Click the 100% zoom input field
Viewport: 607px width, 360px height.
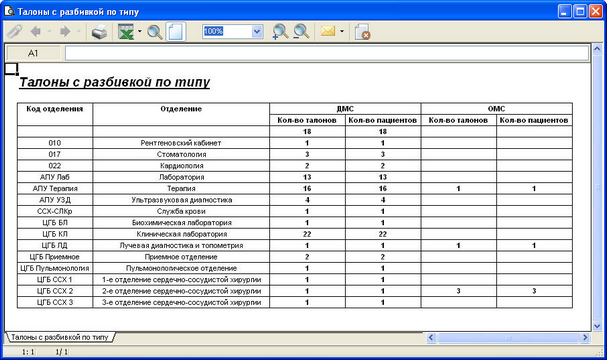pyautogui.click(x=227, y=31)
